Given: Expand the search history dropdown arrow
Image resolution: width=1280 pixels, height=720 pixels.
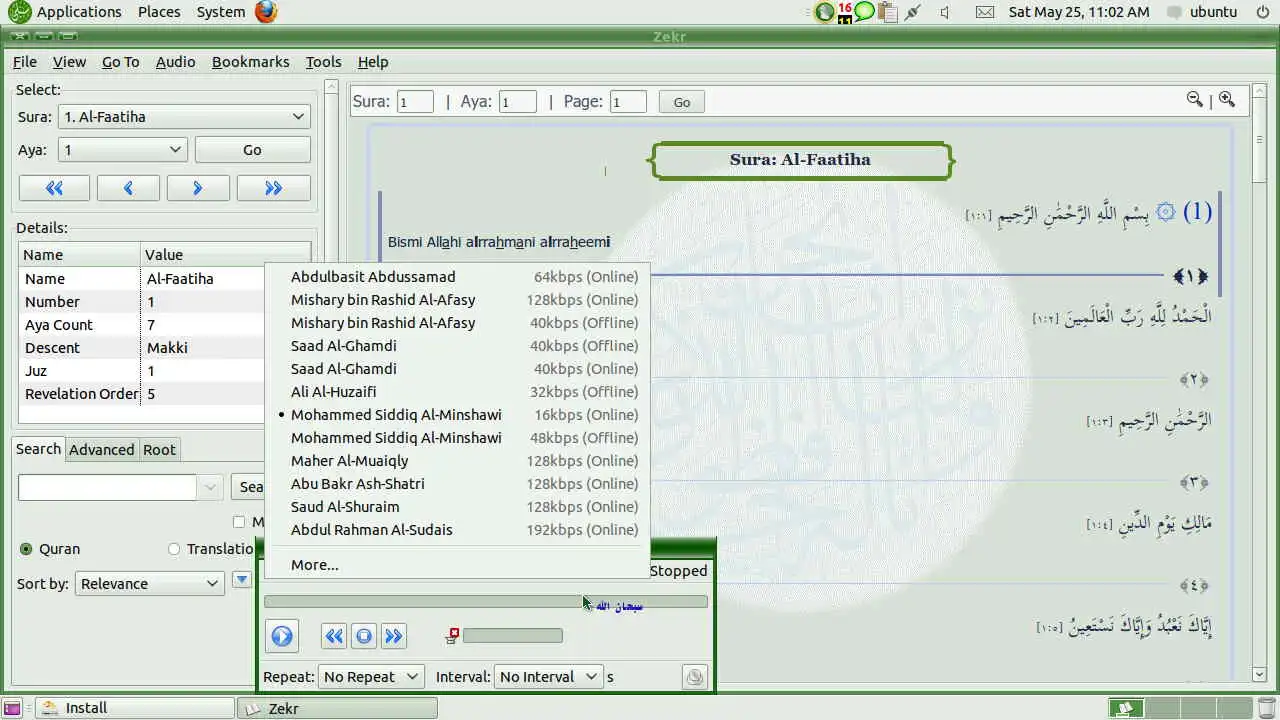Looking at the screenshot, I should click(x=210, y=487).
